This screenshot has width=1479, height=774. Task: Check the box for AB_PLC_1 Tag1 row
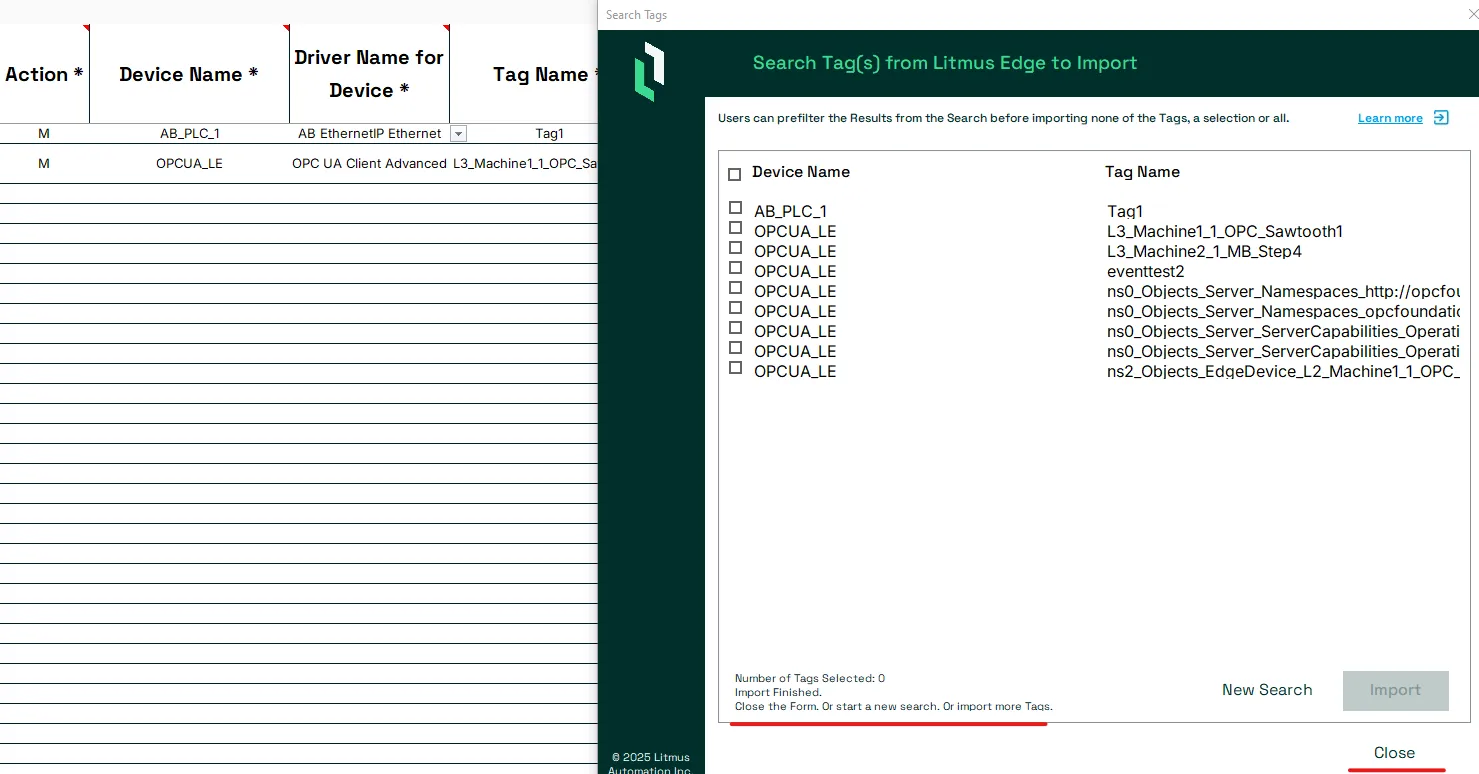click(736, 208)
